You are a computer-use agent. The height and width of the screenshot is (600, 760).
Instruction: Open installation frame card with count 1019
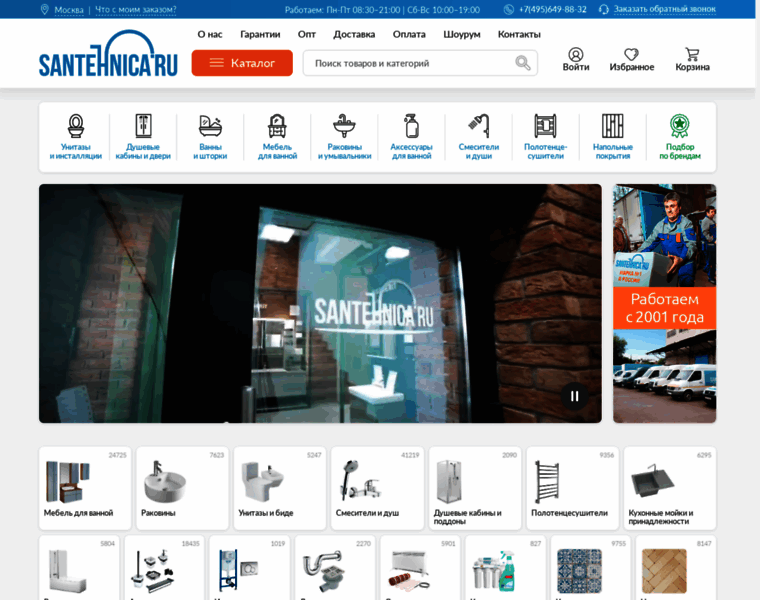(x=250, y=568)
